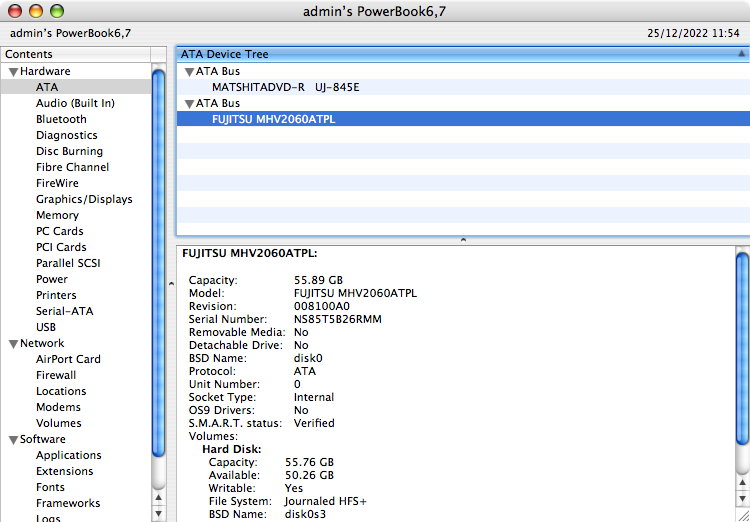
Task: Click the sidebar scrollbar thumb
Action: (158, 262)
